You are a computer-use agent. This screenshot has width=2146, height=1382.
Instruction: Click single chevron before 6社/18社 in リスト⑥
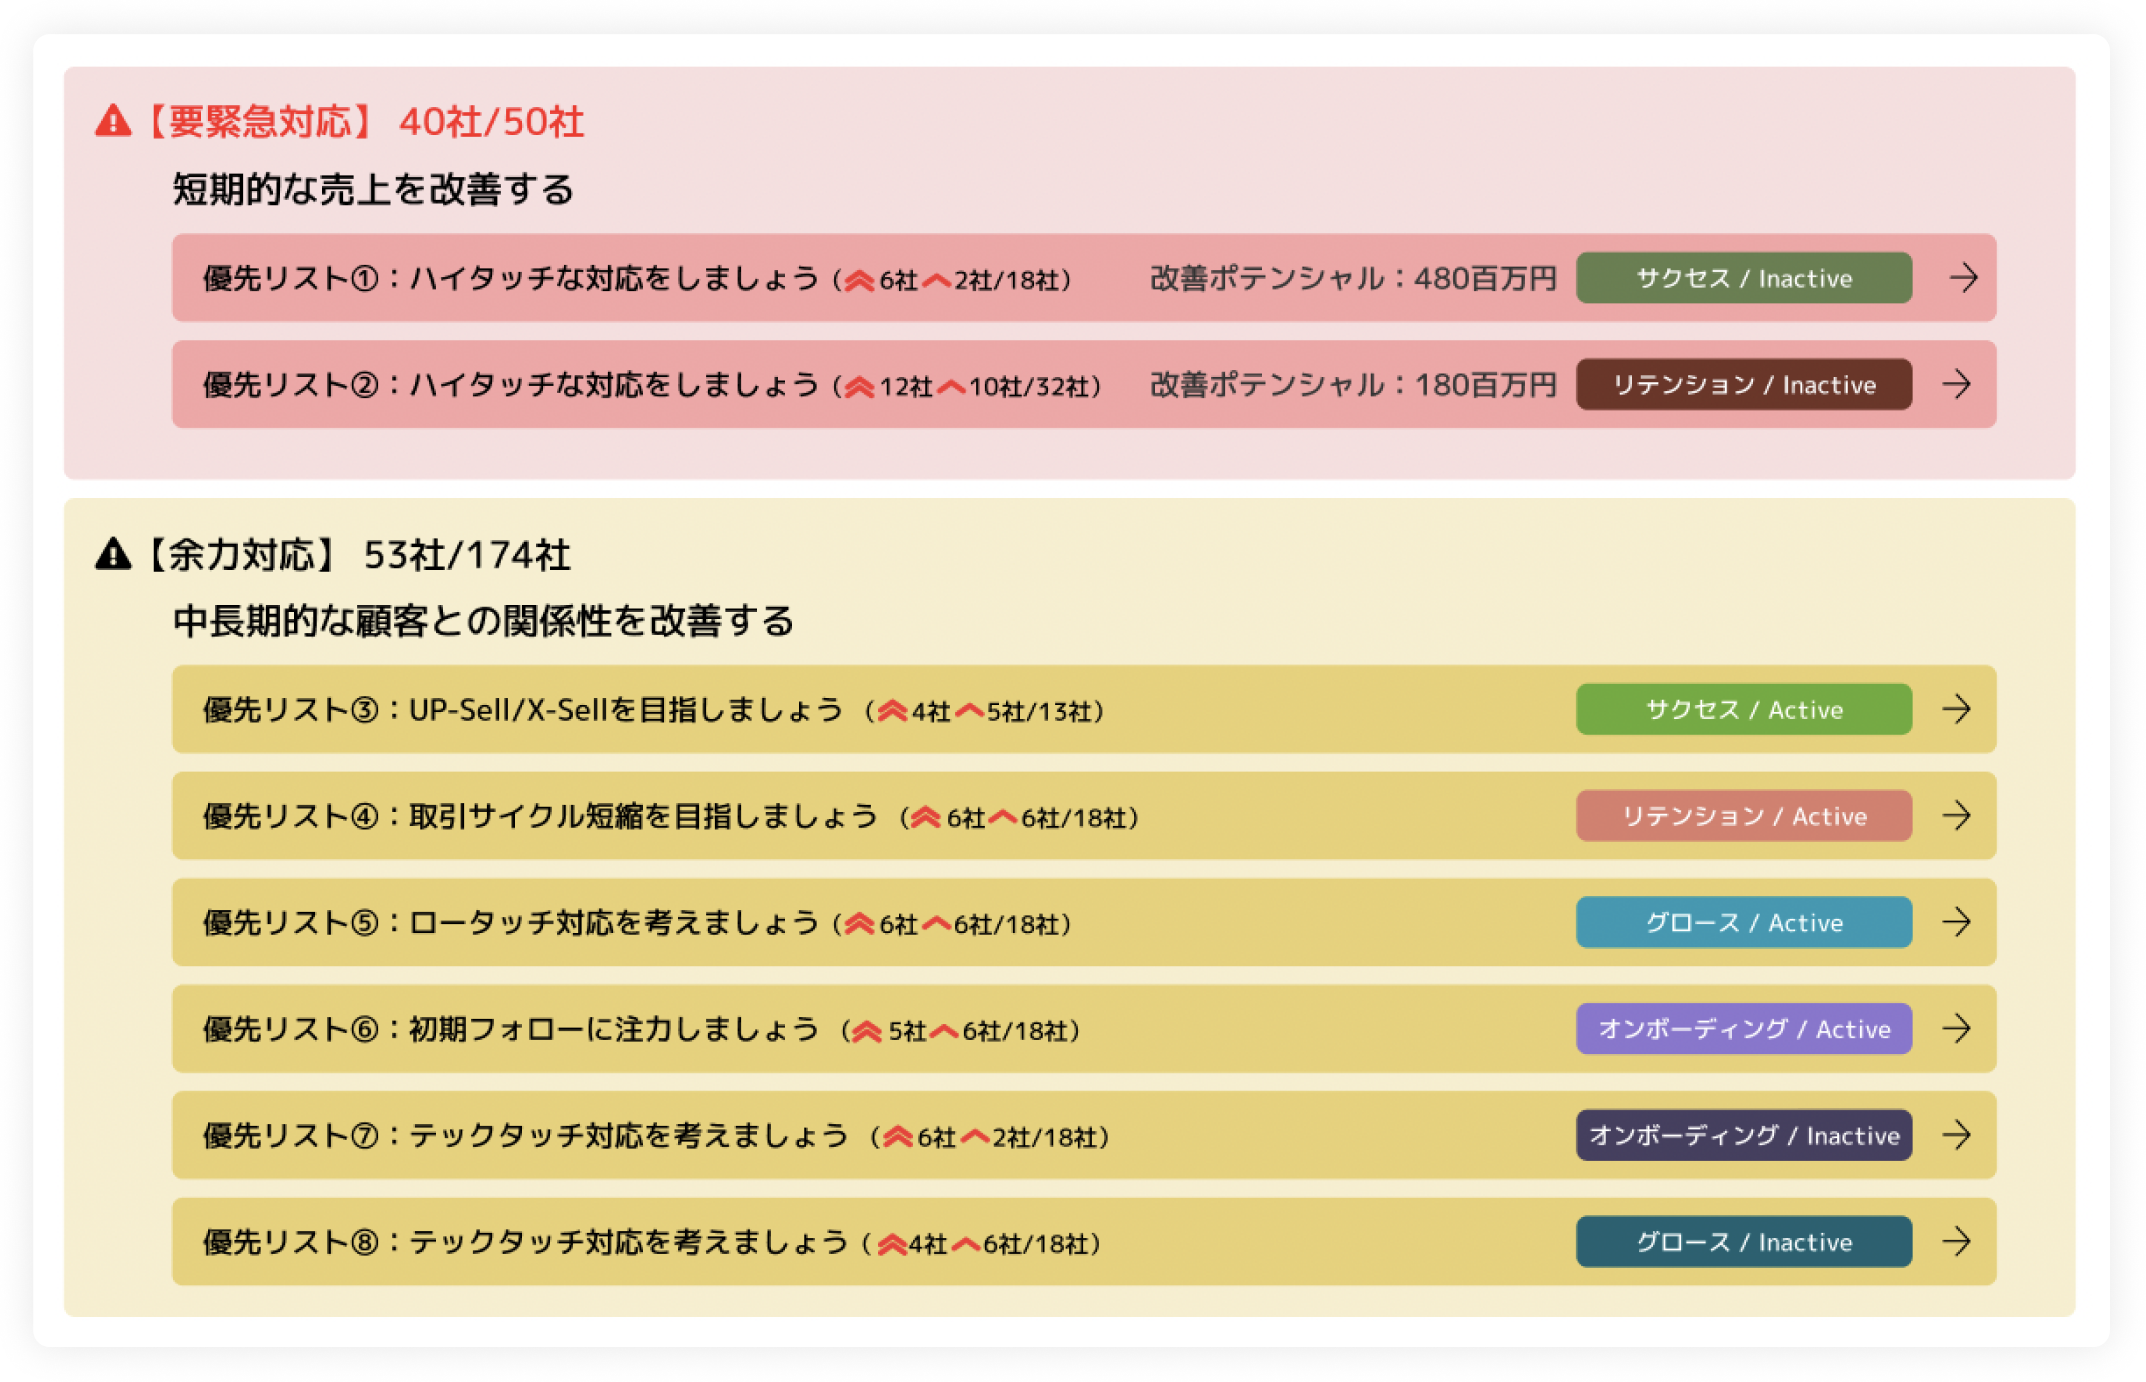point(945,1031)
